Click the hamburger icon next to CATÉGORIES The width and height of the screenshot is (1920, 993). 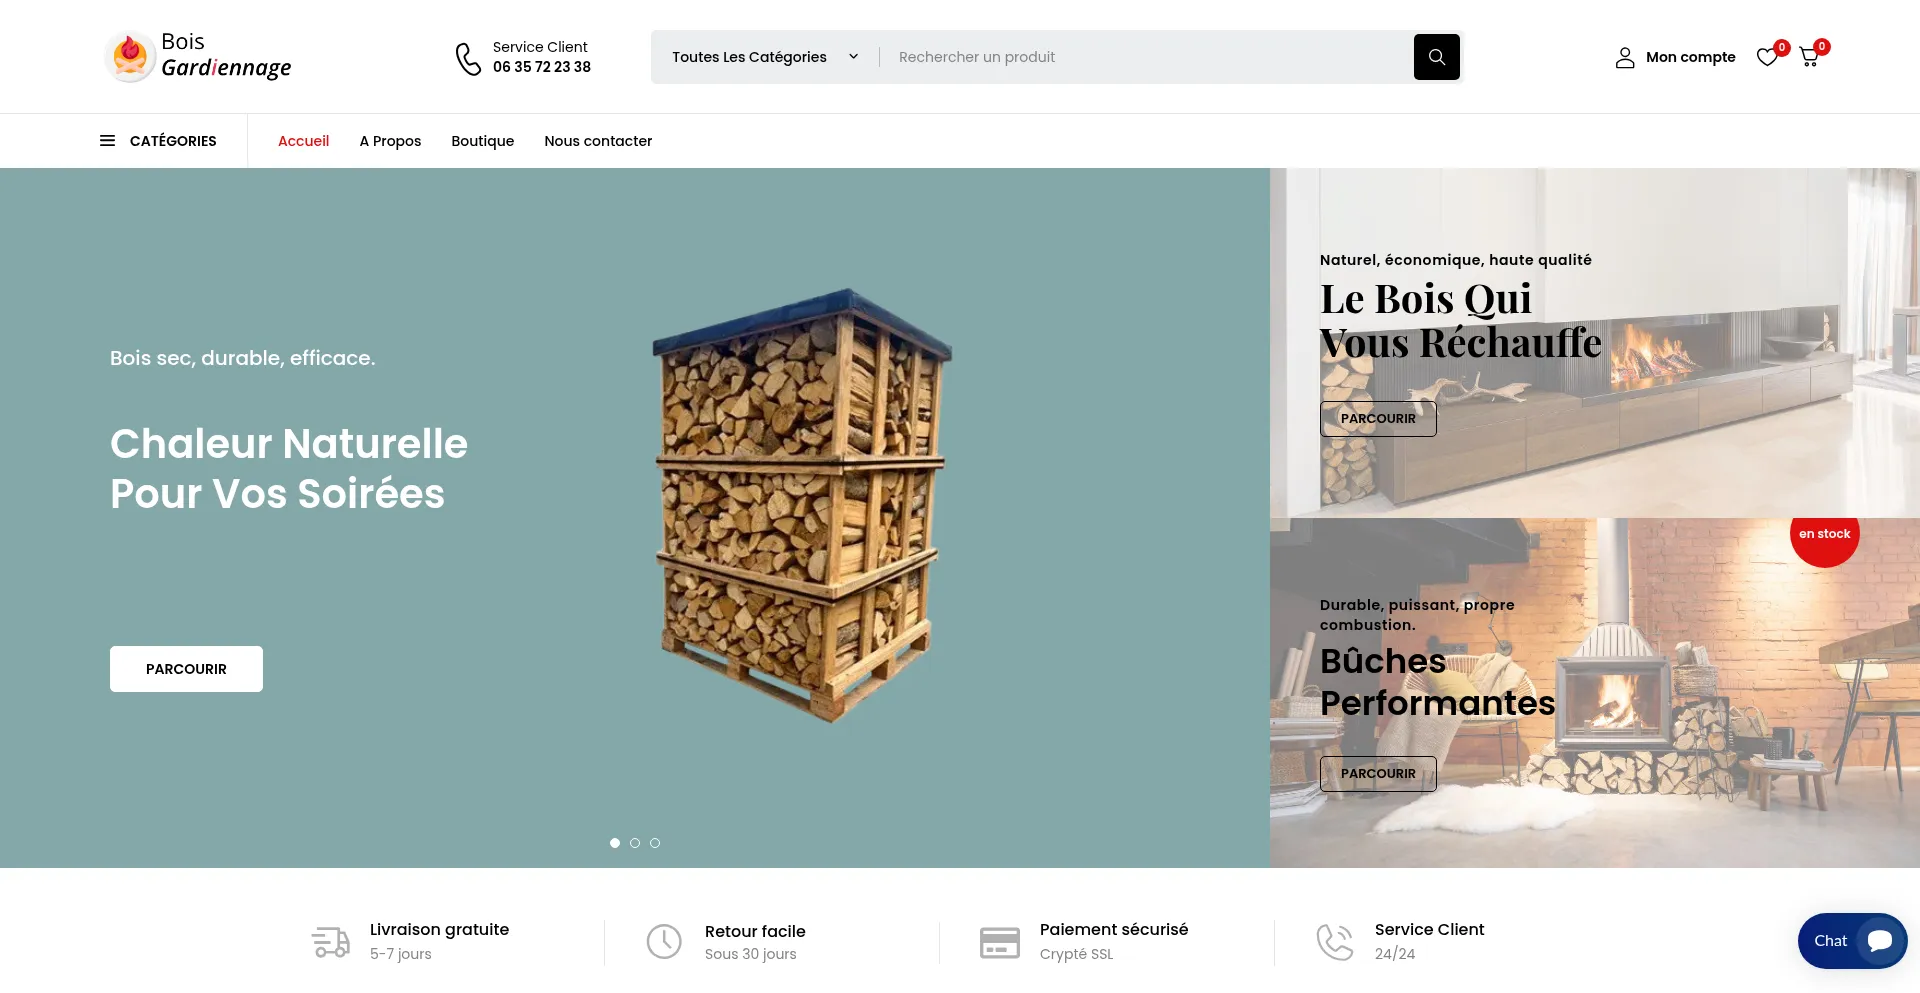pyautogui.click(x=107, y=141)
